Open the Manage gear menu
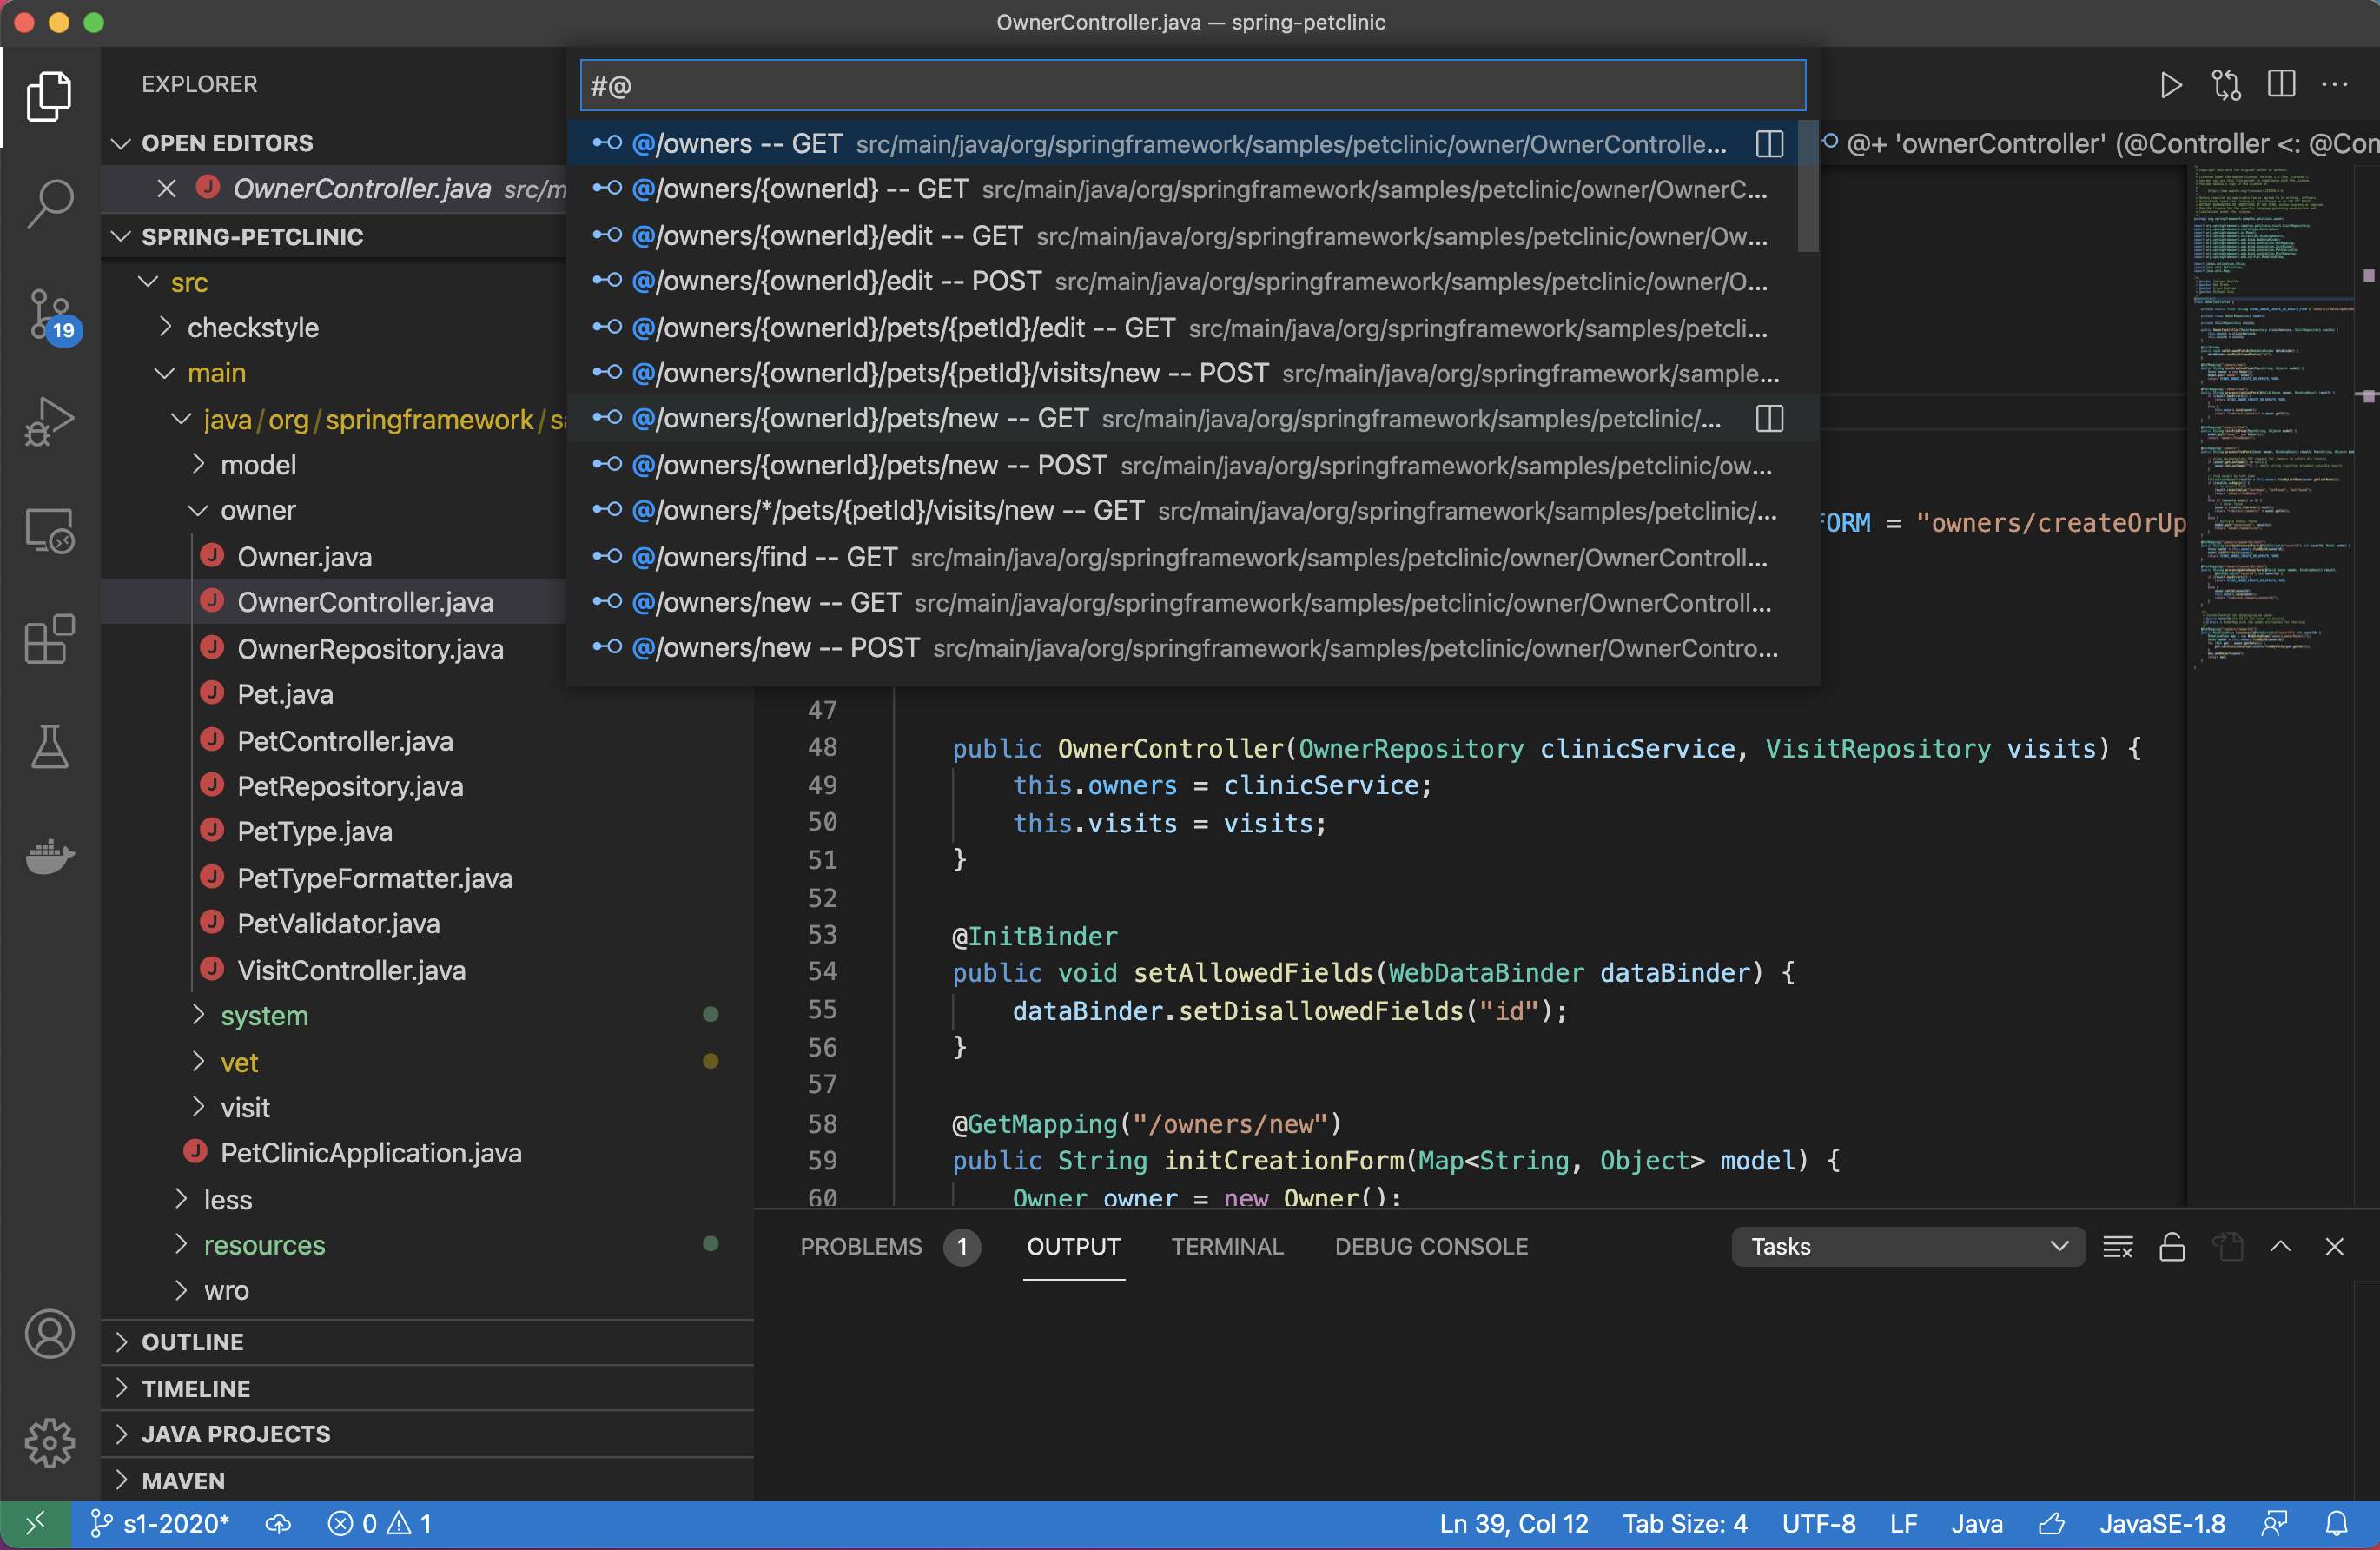Image resolution: width=2380 pixels, height=1550 pixels. [49, 1442]
